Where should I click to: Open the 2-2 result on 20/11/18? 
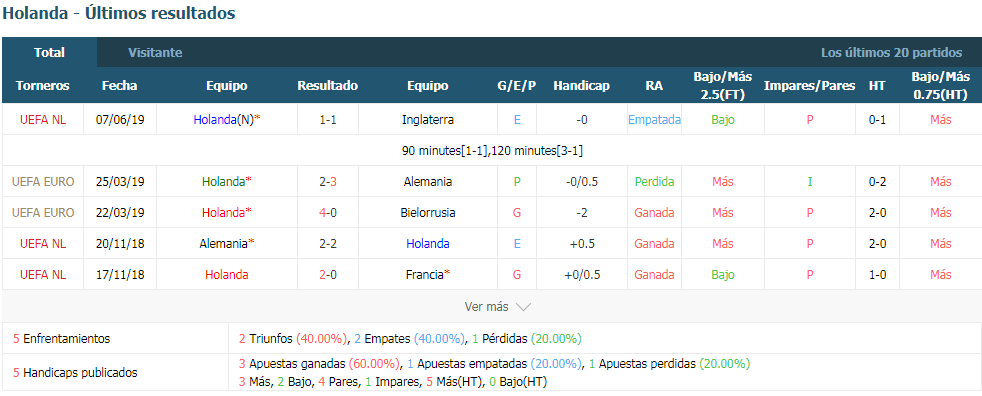(x=328, y=244)
